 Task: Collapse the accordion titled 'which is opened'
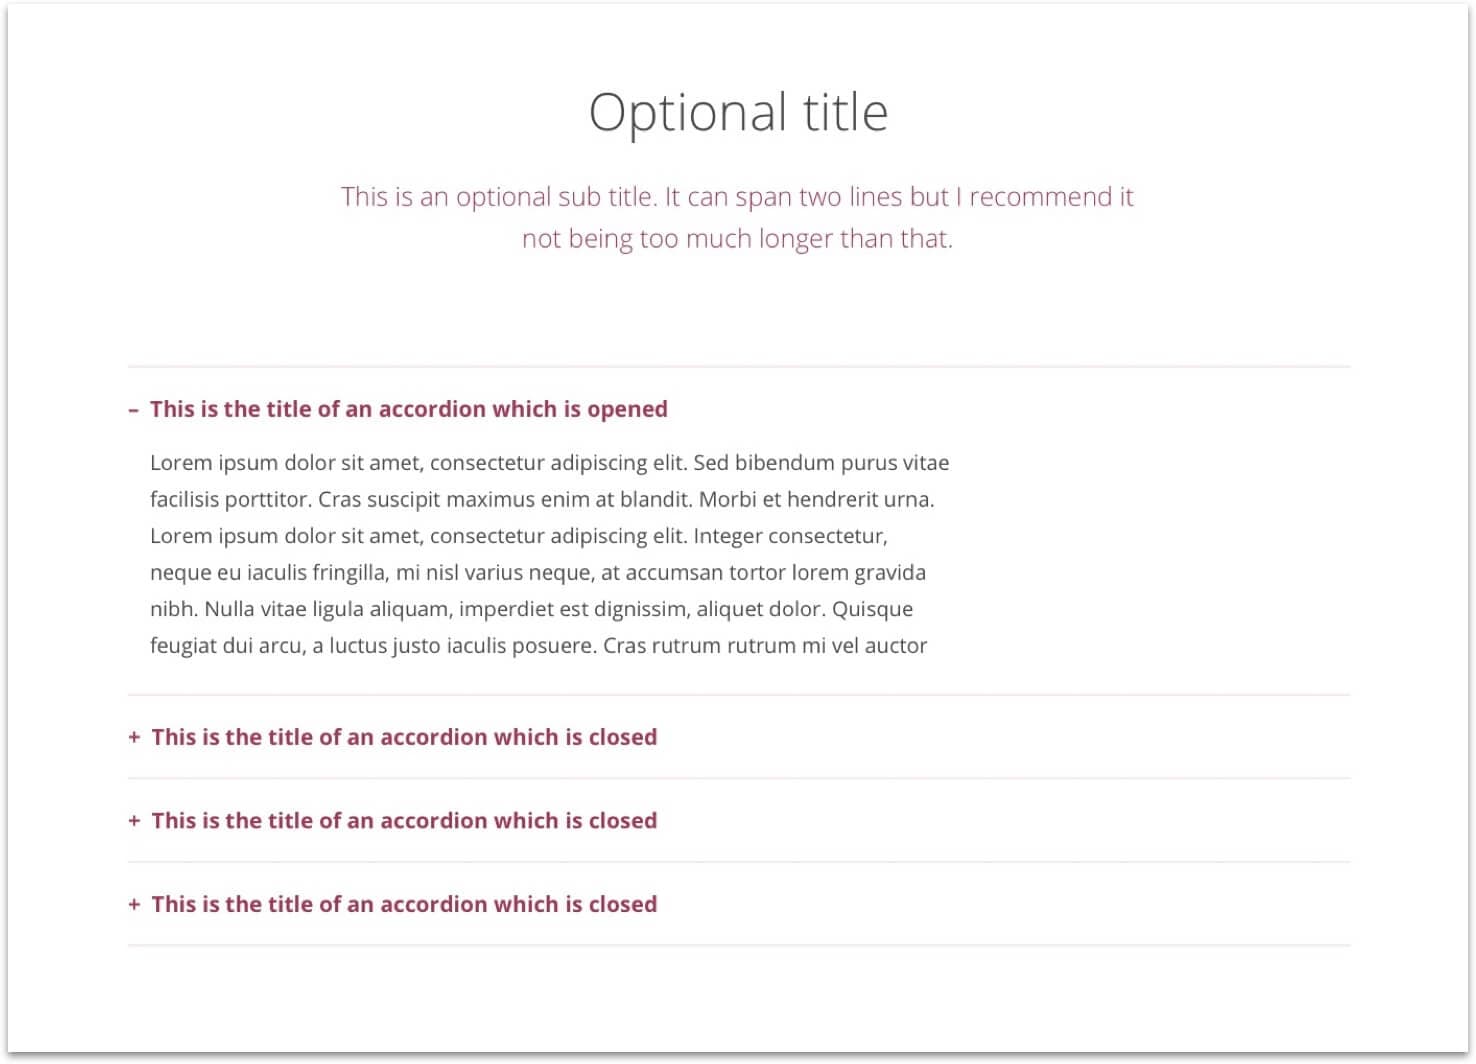pos(409,409)
